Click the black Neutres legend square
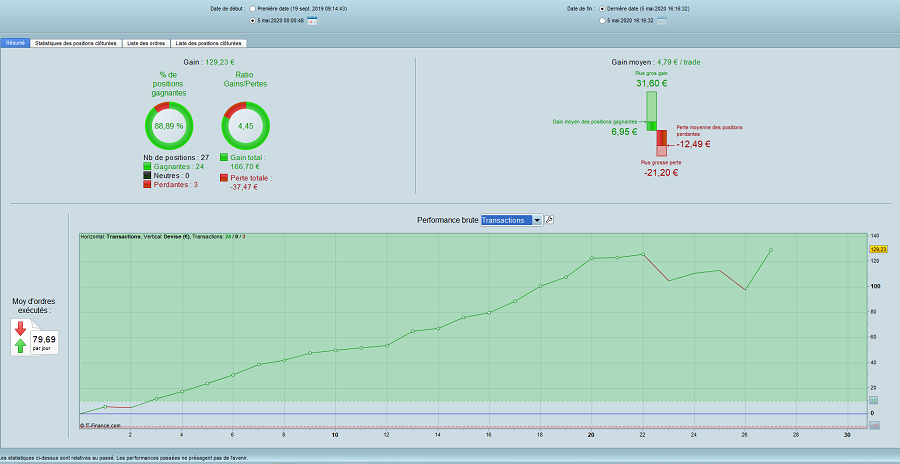The image size is (900, 464). pos(148,175)
